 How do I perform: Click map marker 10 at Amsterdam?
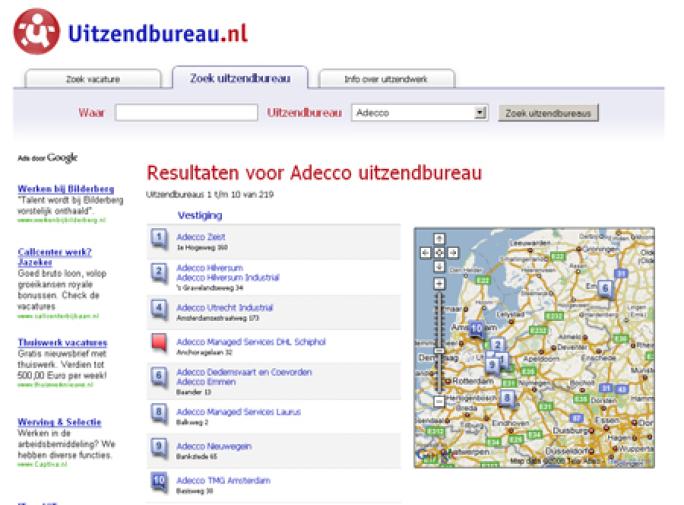click(x=477, y=329)
